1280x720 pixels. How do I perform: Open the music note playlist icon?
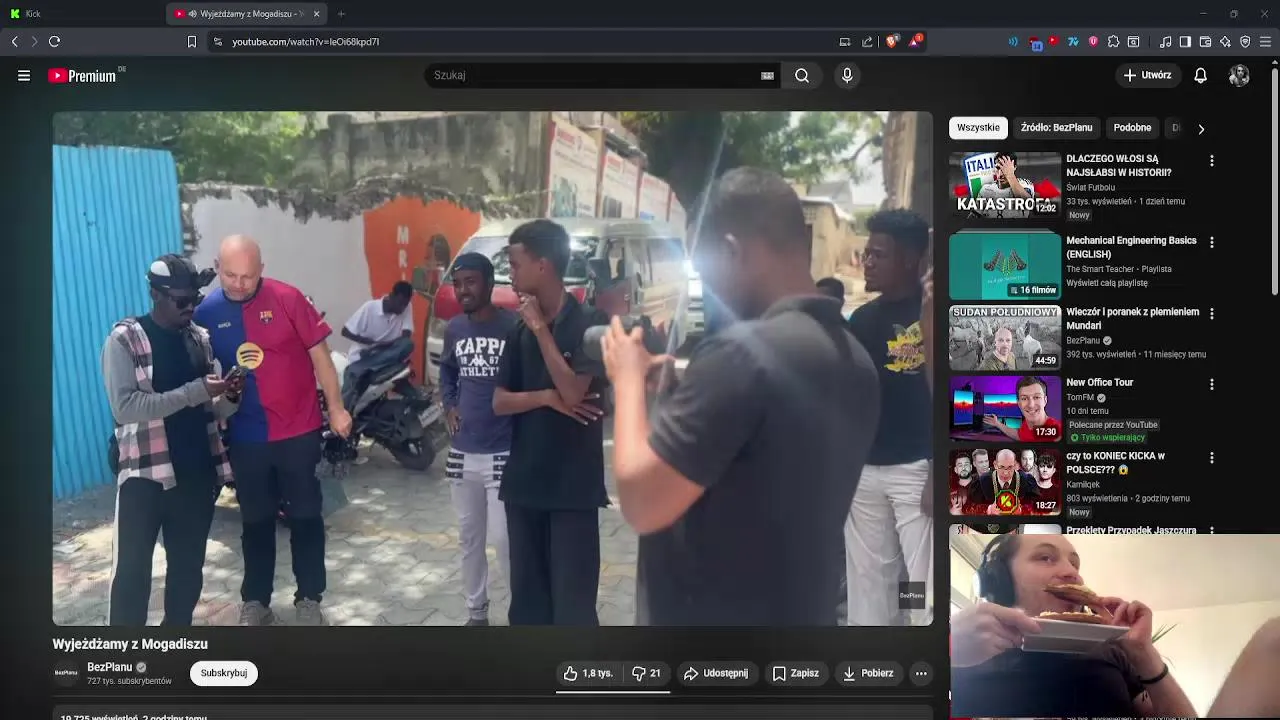coord(1165,41)
